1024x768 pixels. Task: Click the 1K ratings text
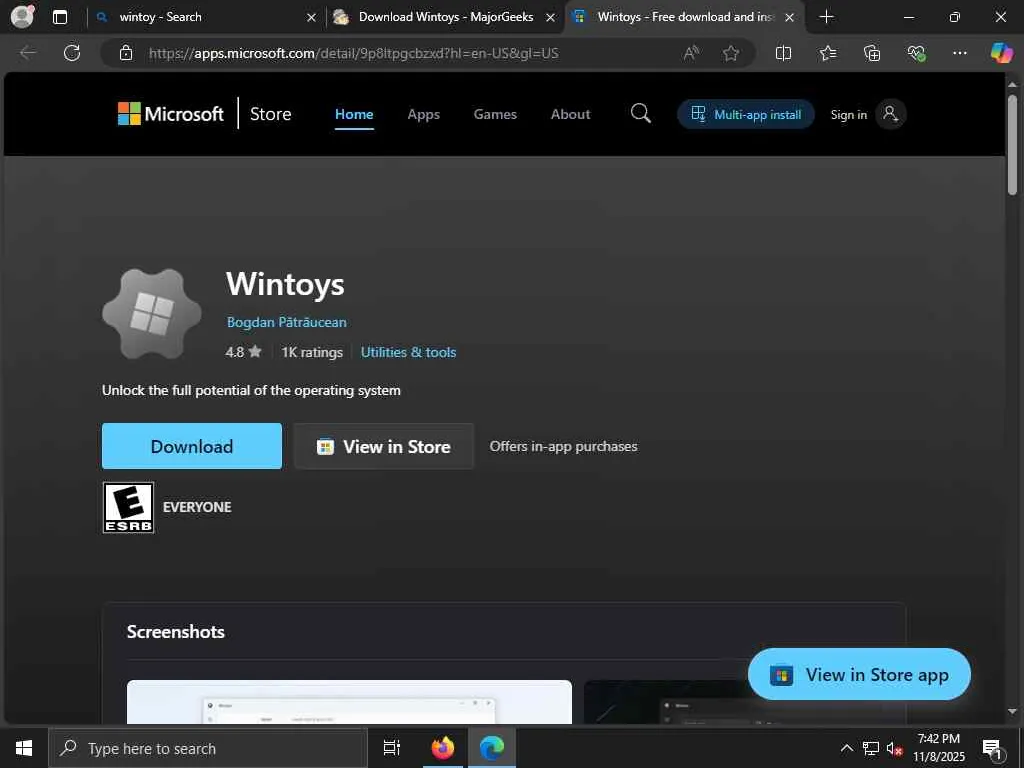click(312, 352)
